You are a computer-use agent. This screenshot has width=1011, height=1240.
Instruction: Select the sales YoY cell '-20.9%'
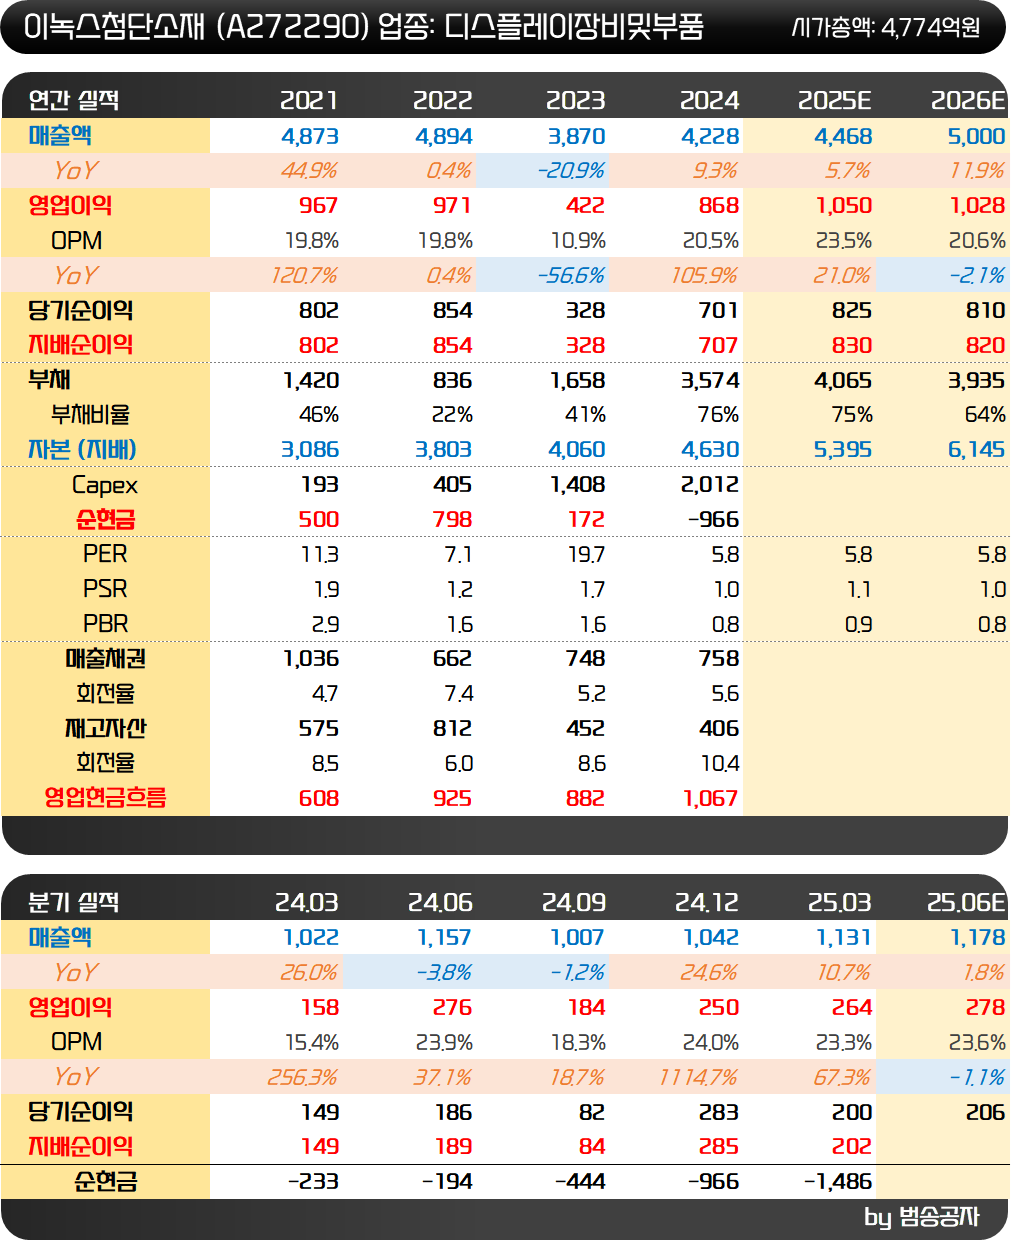pyautogui.click(x=571, y=171)
